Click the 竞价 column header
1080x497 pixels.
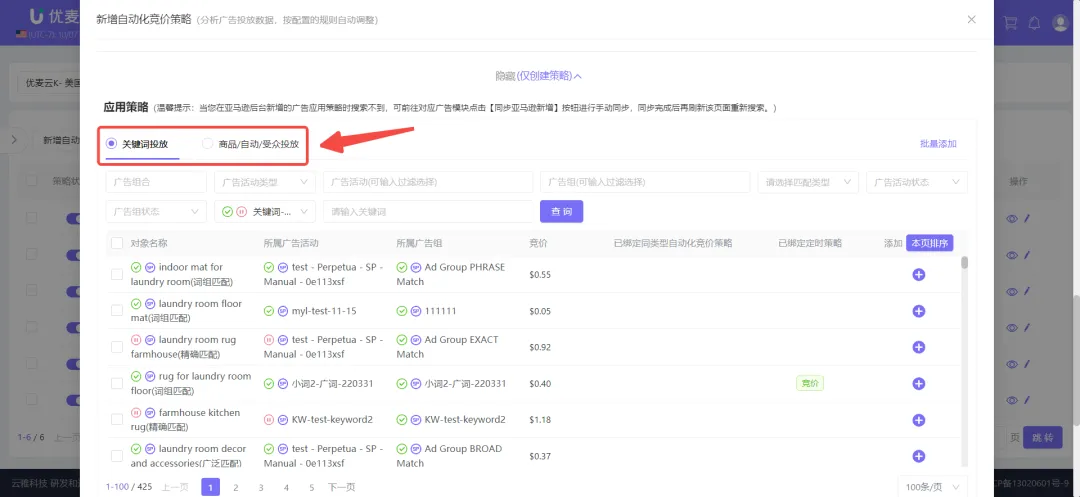tap(538, 243)
